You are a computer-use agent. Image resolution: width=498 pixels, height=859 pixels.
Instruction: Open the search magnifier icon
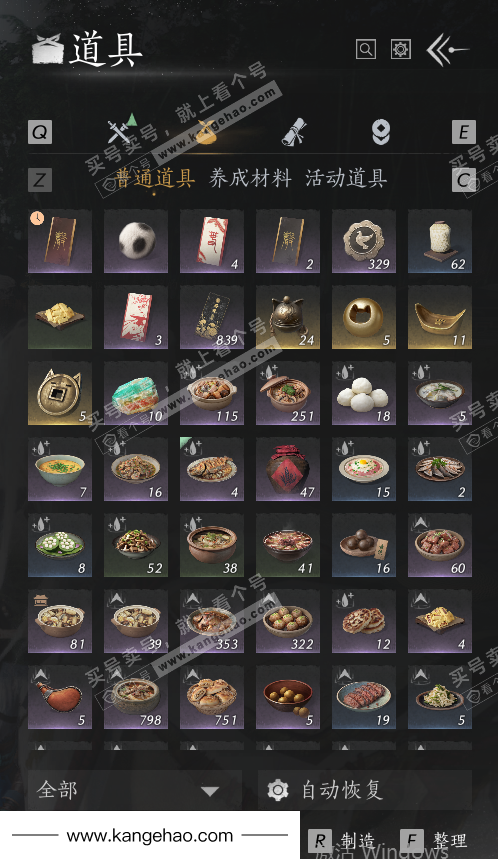pos(365,49)
